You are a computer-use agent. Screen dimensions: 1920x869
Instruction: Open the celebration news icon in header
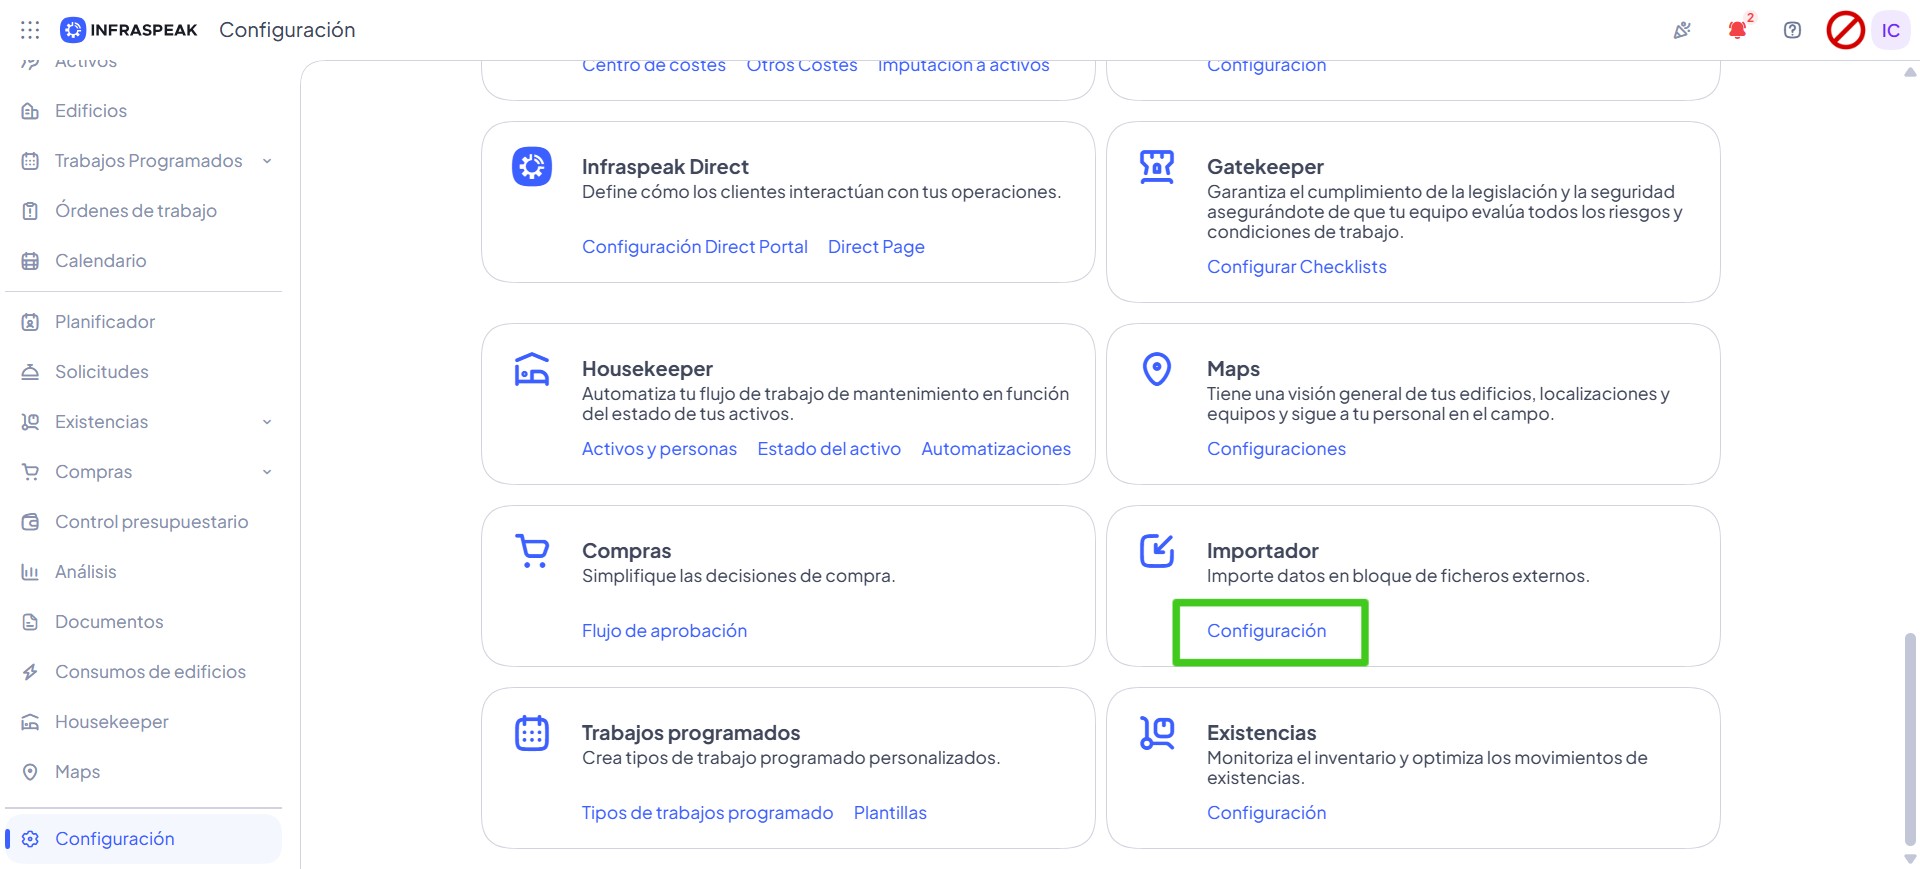click(1682, 30)
